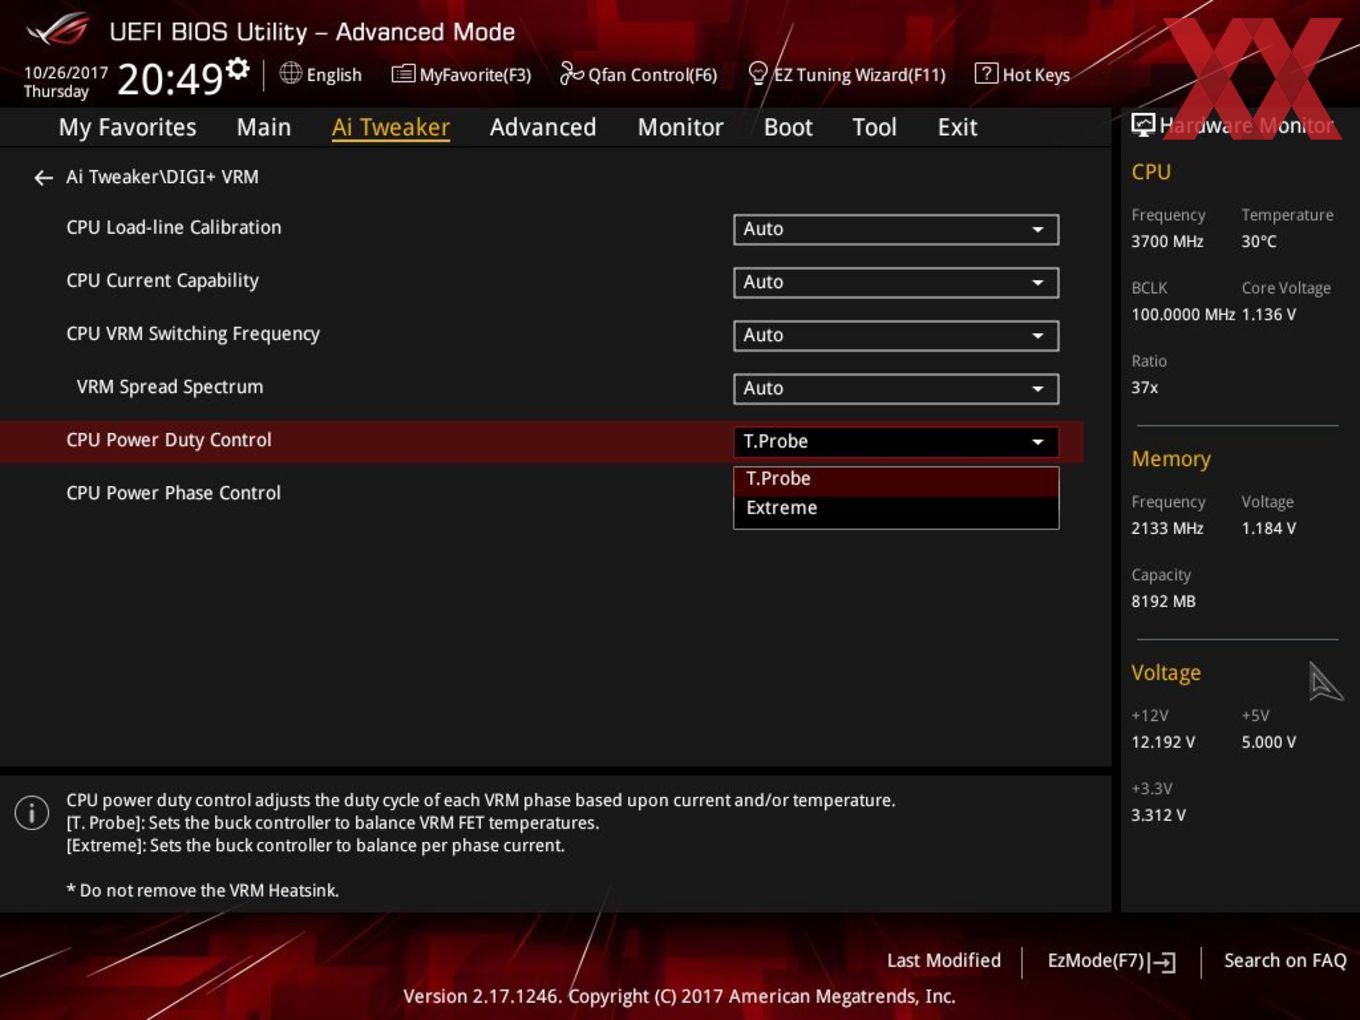Viewport: 1360px width, 1020px height.
Task: Switch to the Monitor tab
Action: (680, 127)
